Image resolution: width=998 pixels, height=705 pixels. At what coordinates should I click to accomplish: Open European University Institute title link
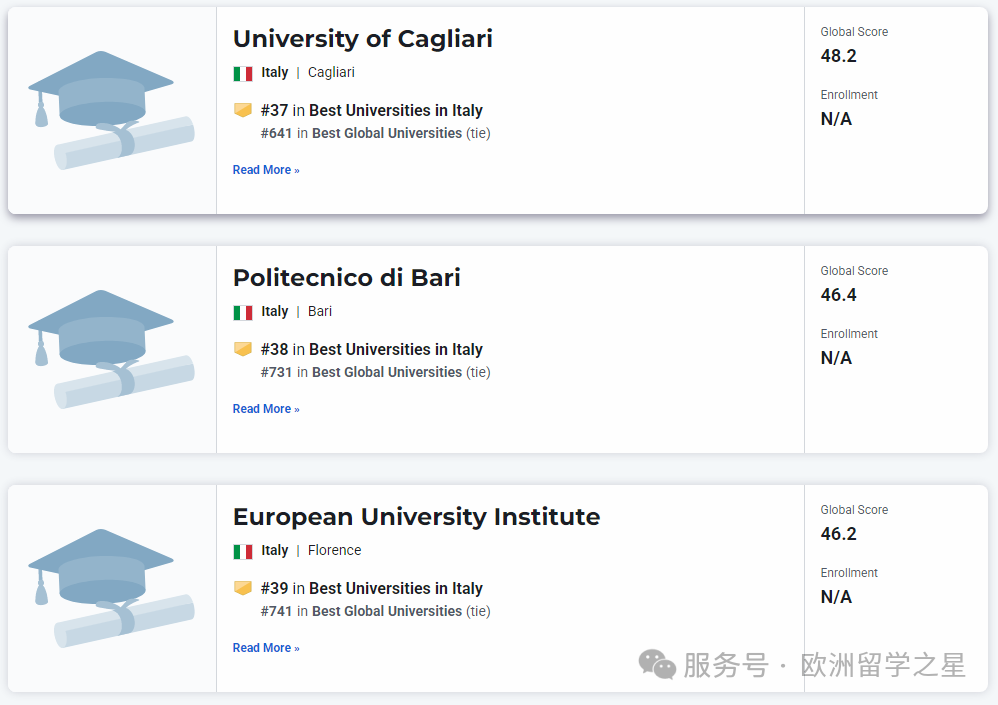[416, 517]
